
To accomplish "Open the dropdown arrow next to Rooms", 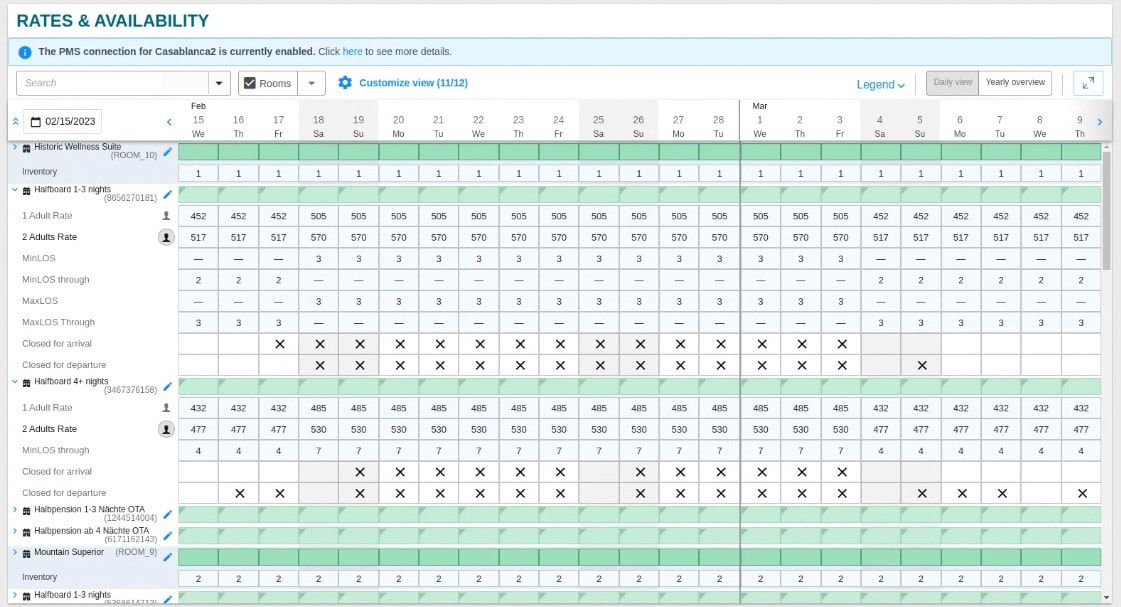I will point(311,83).
